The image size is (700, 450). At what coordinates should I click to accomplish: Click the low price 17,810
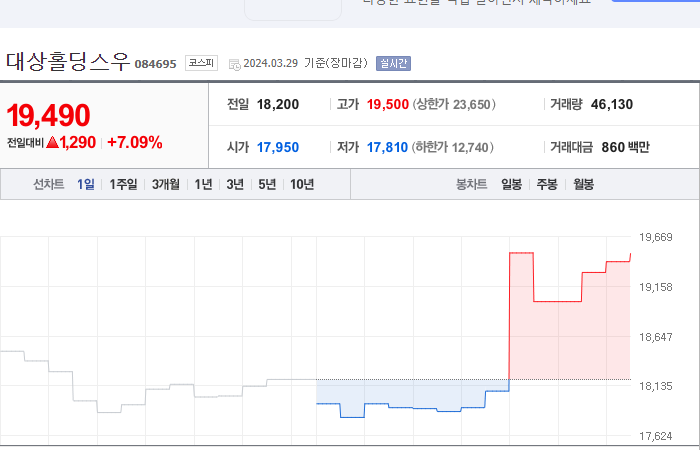(x=387, y=147)
